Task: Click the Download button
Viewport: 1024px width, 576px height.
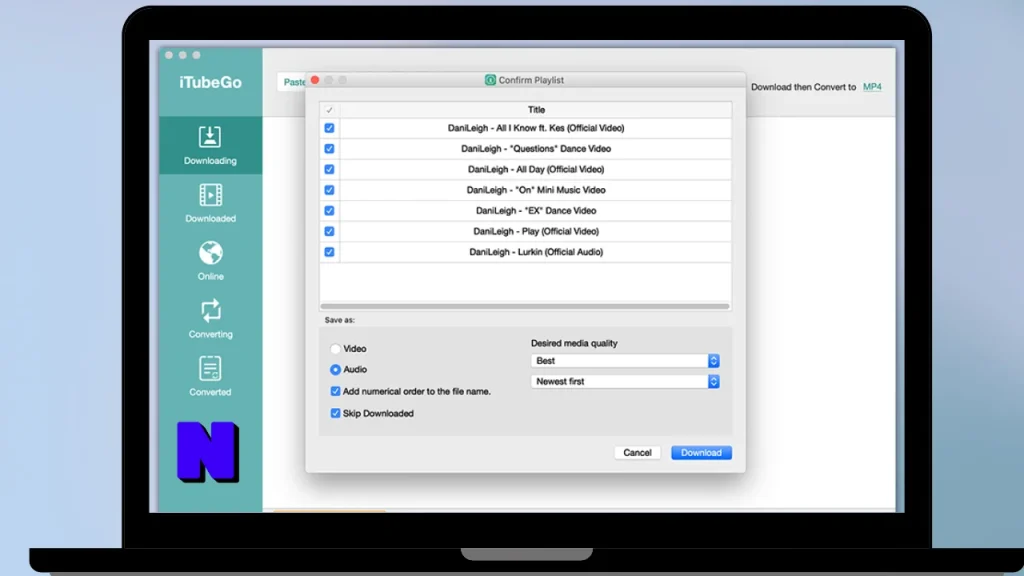Action: click(x=701, y=453)
